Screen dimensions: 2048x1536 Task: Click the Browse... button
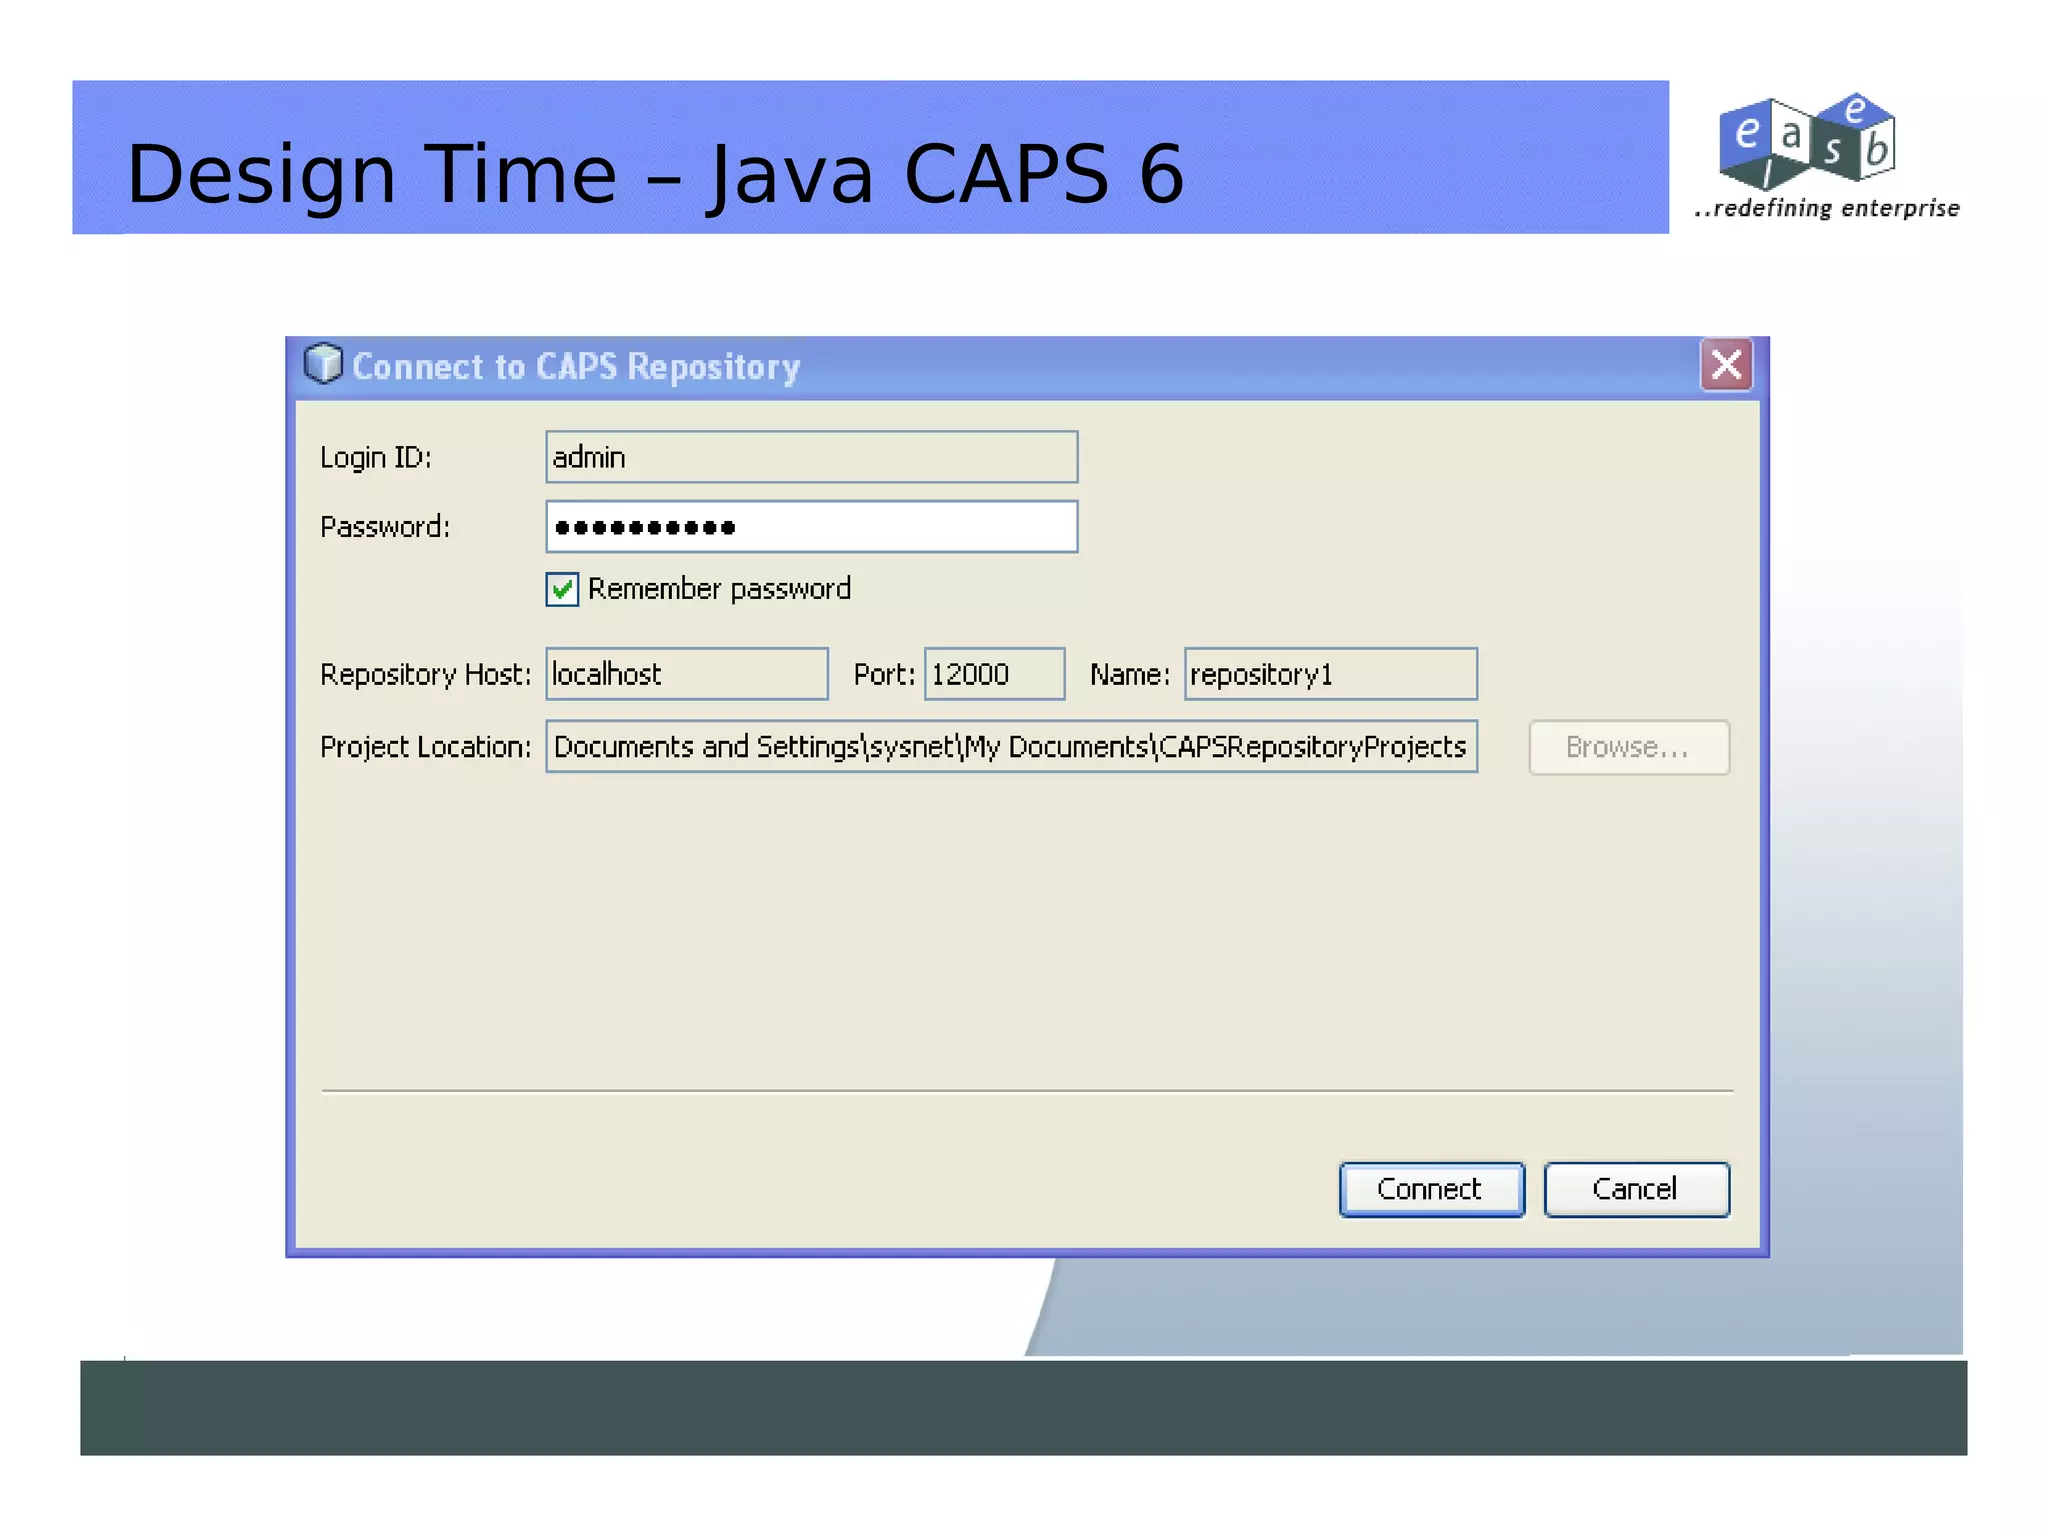(x=1629, y=747)
